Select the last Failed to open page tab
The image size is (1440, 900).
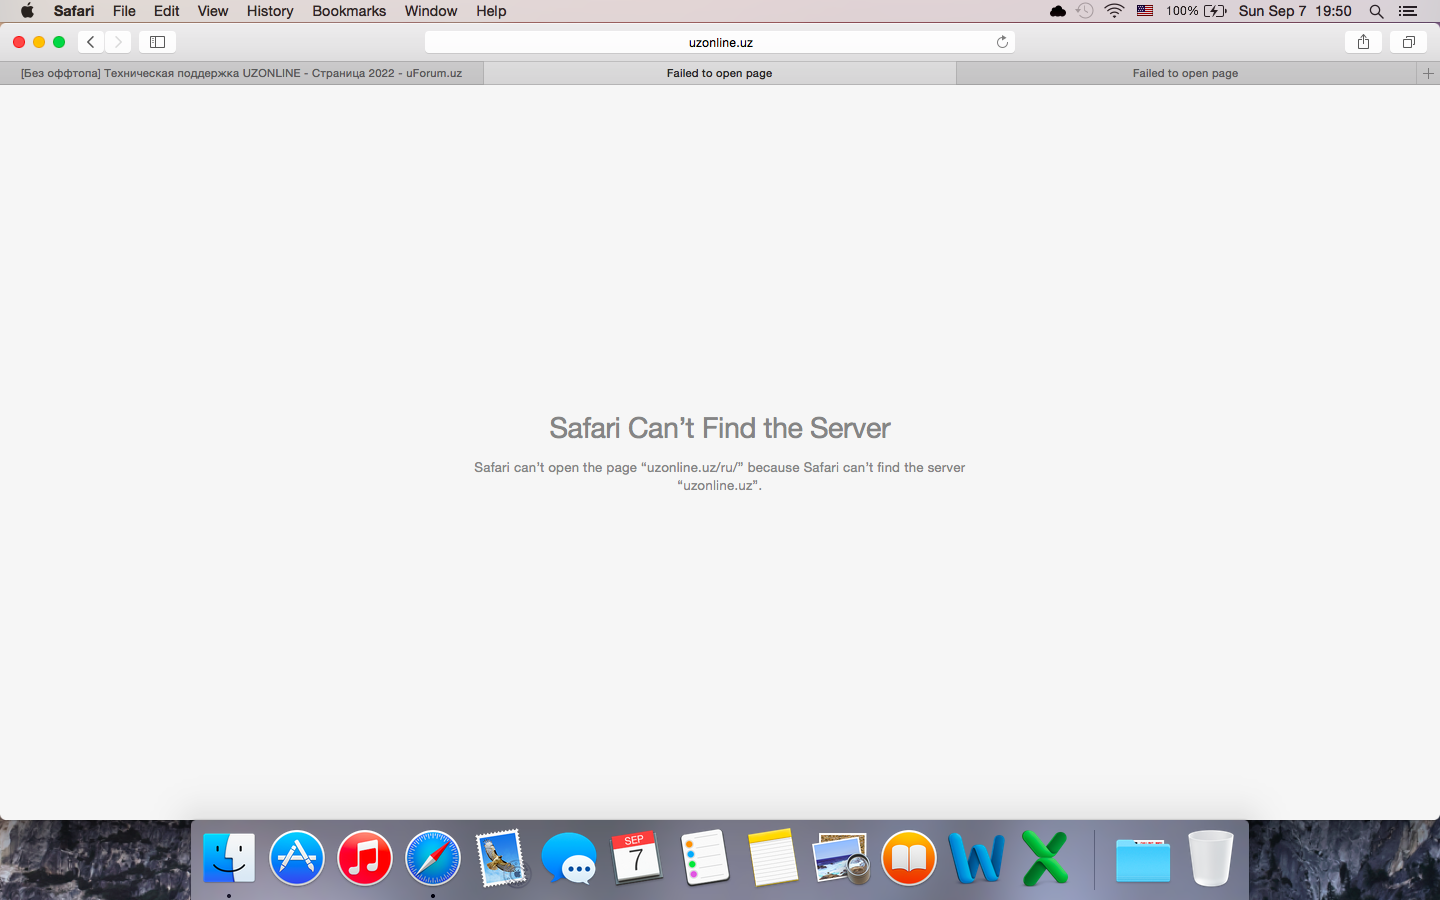(1185, 73)
